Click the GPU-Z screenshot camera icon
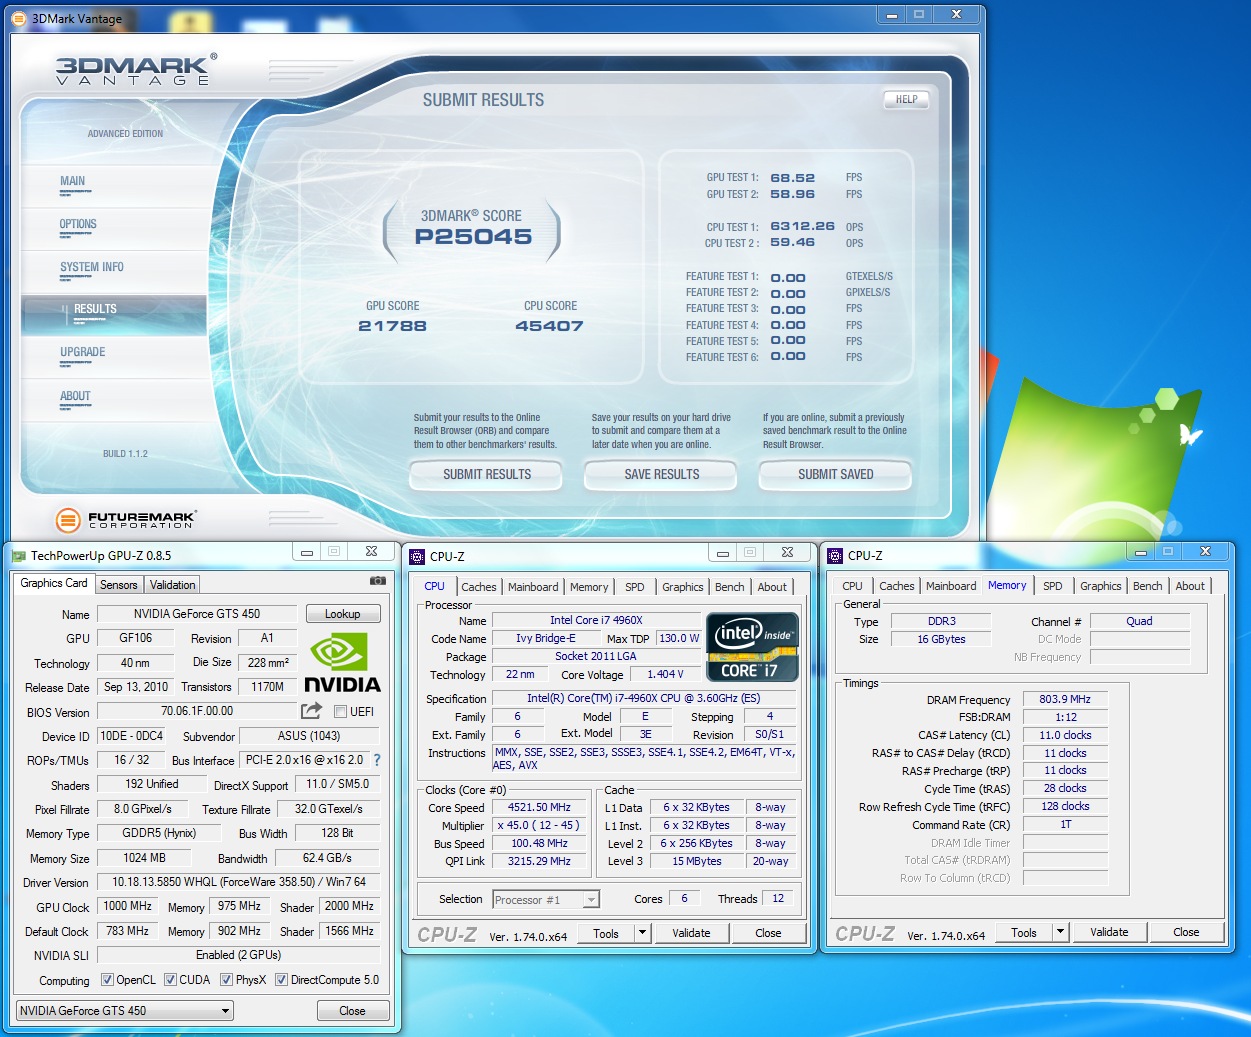The width and height of the screenshot is (1251, 1037). point(378,580)
